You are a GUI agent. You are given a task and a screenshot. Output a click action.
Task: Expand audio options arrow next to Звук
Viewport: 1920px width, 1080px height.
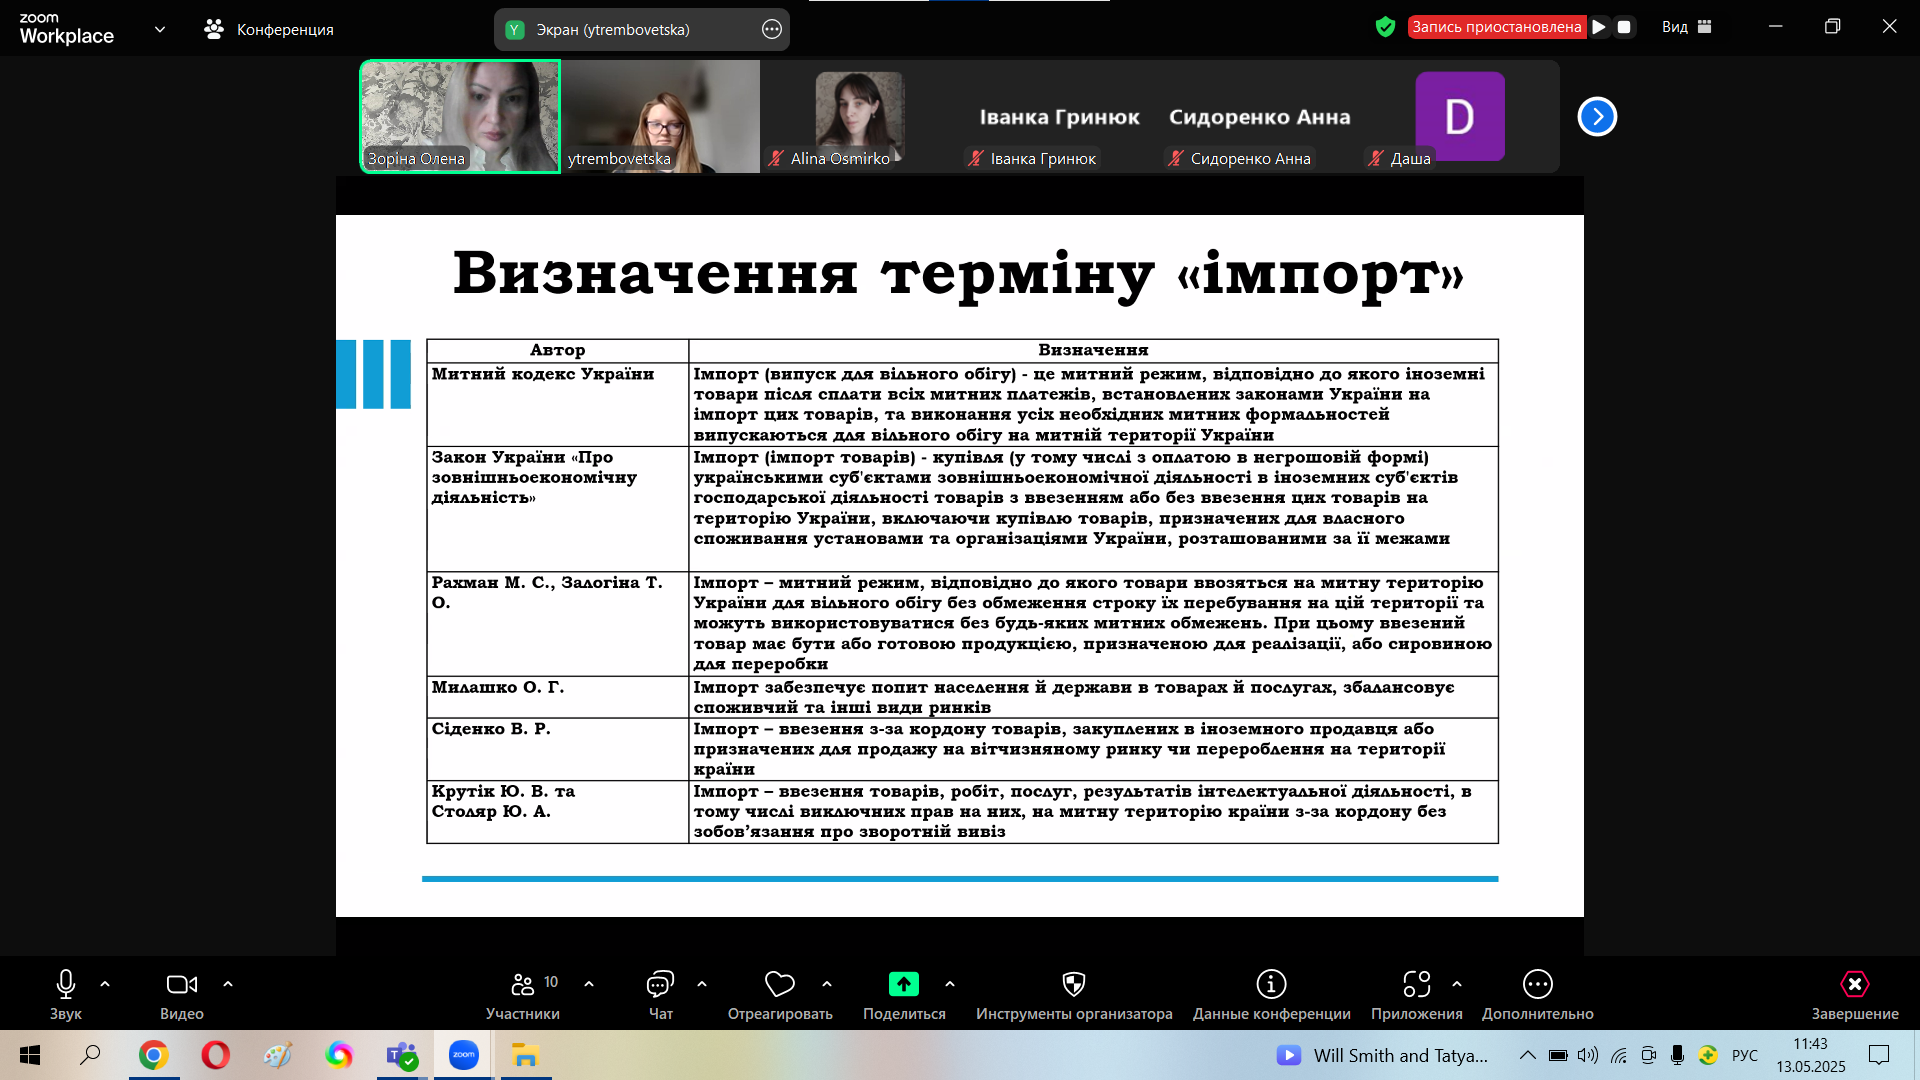click(105, 984)
